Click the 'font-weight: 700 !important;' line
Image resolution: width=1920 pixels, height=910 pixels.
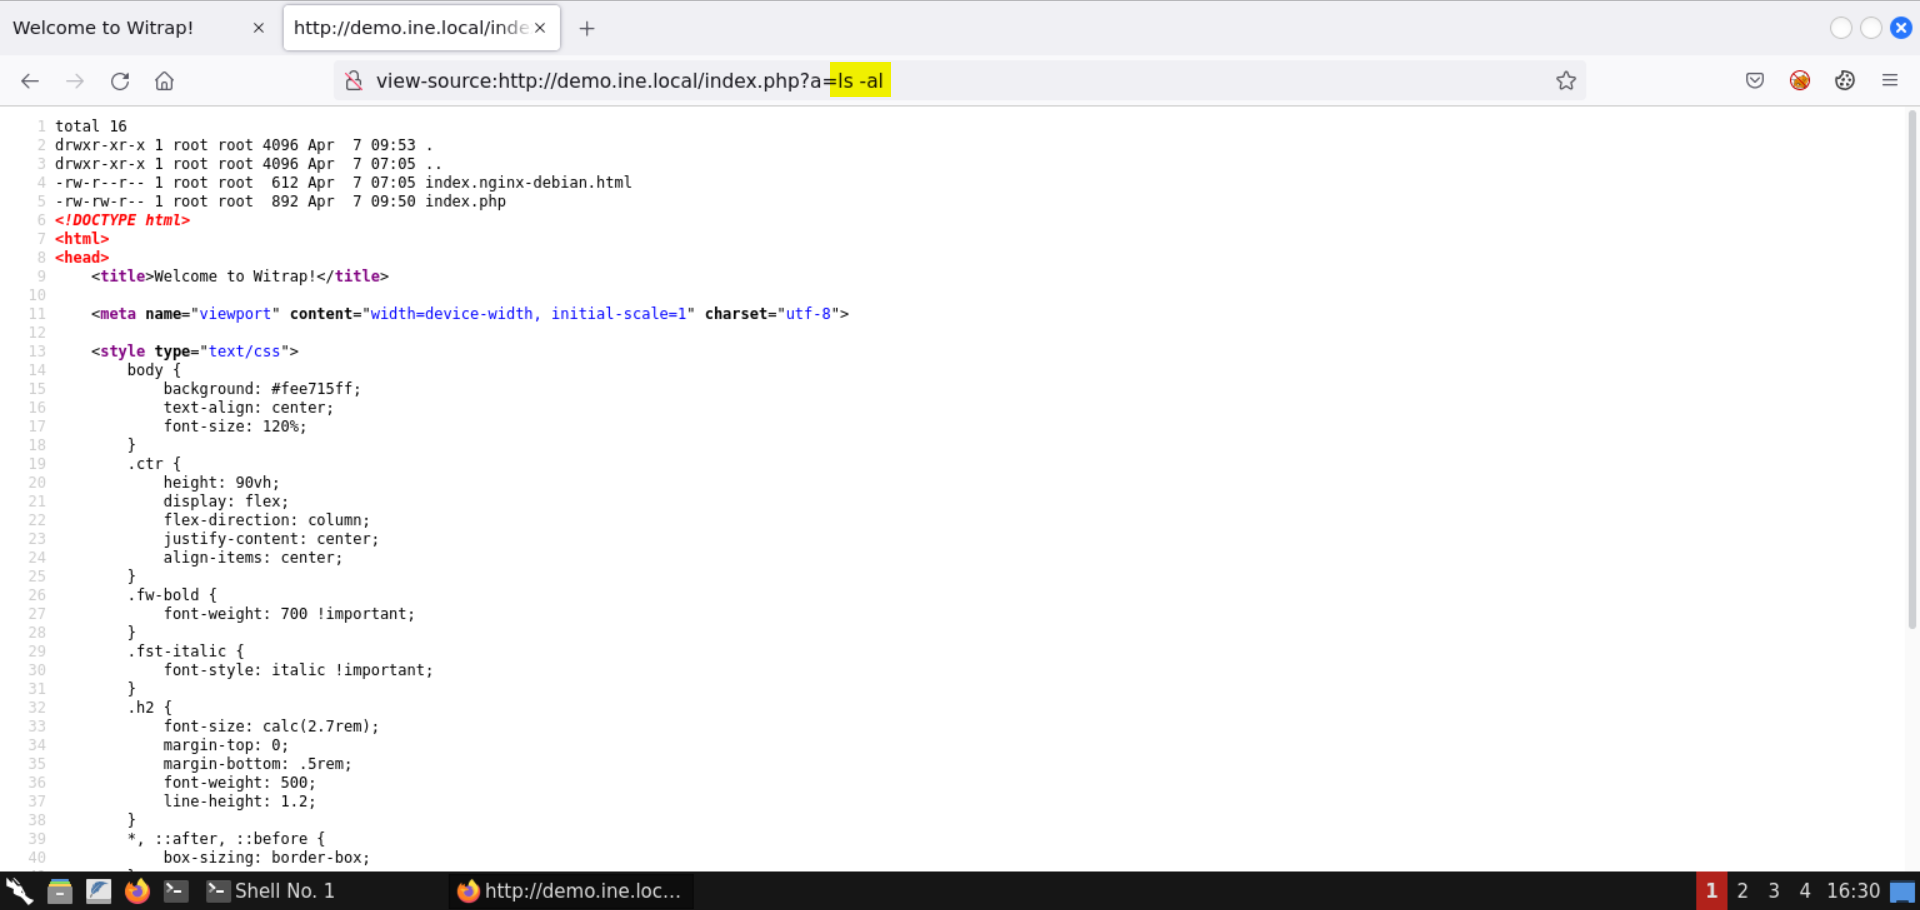289,614
